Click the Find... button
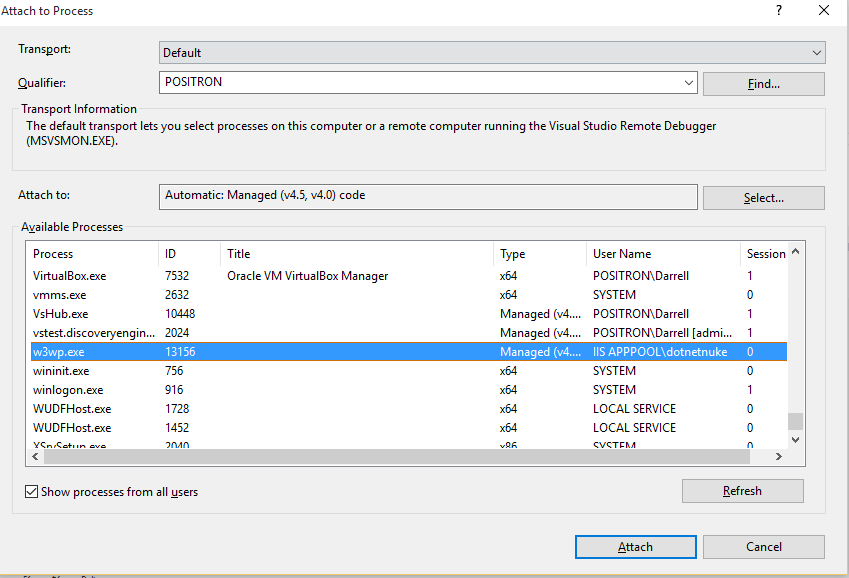The height and width of the screenshot is (578, 849). (763, 84)
